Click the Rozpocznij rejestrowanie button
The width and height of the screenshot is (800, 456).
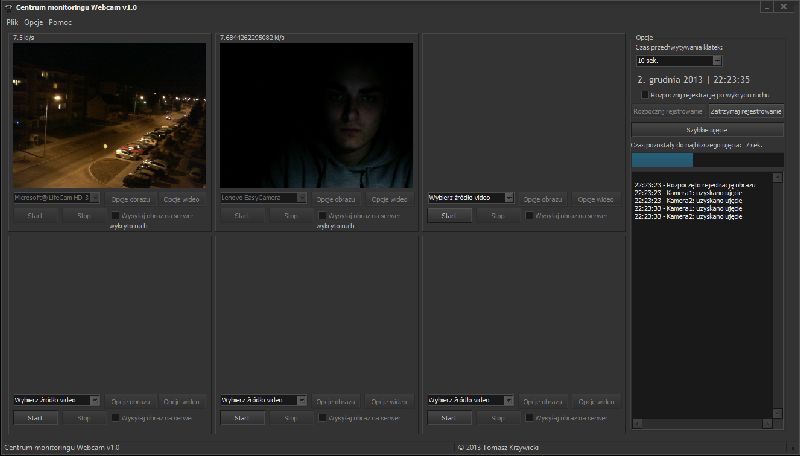[x=668, y=111]
